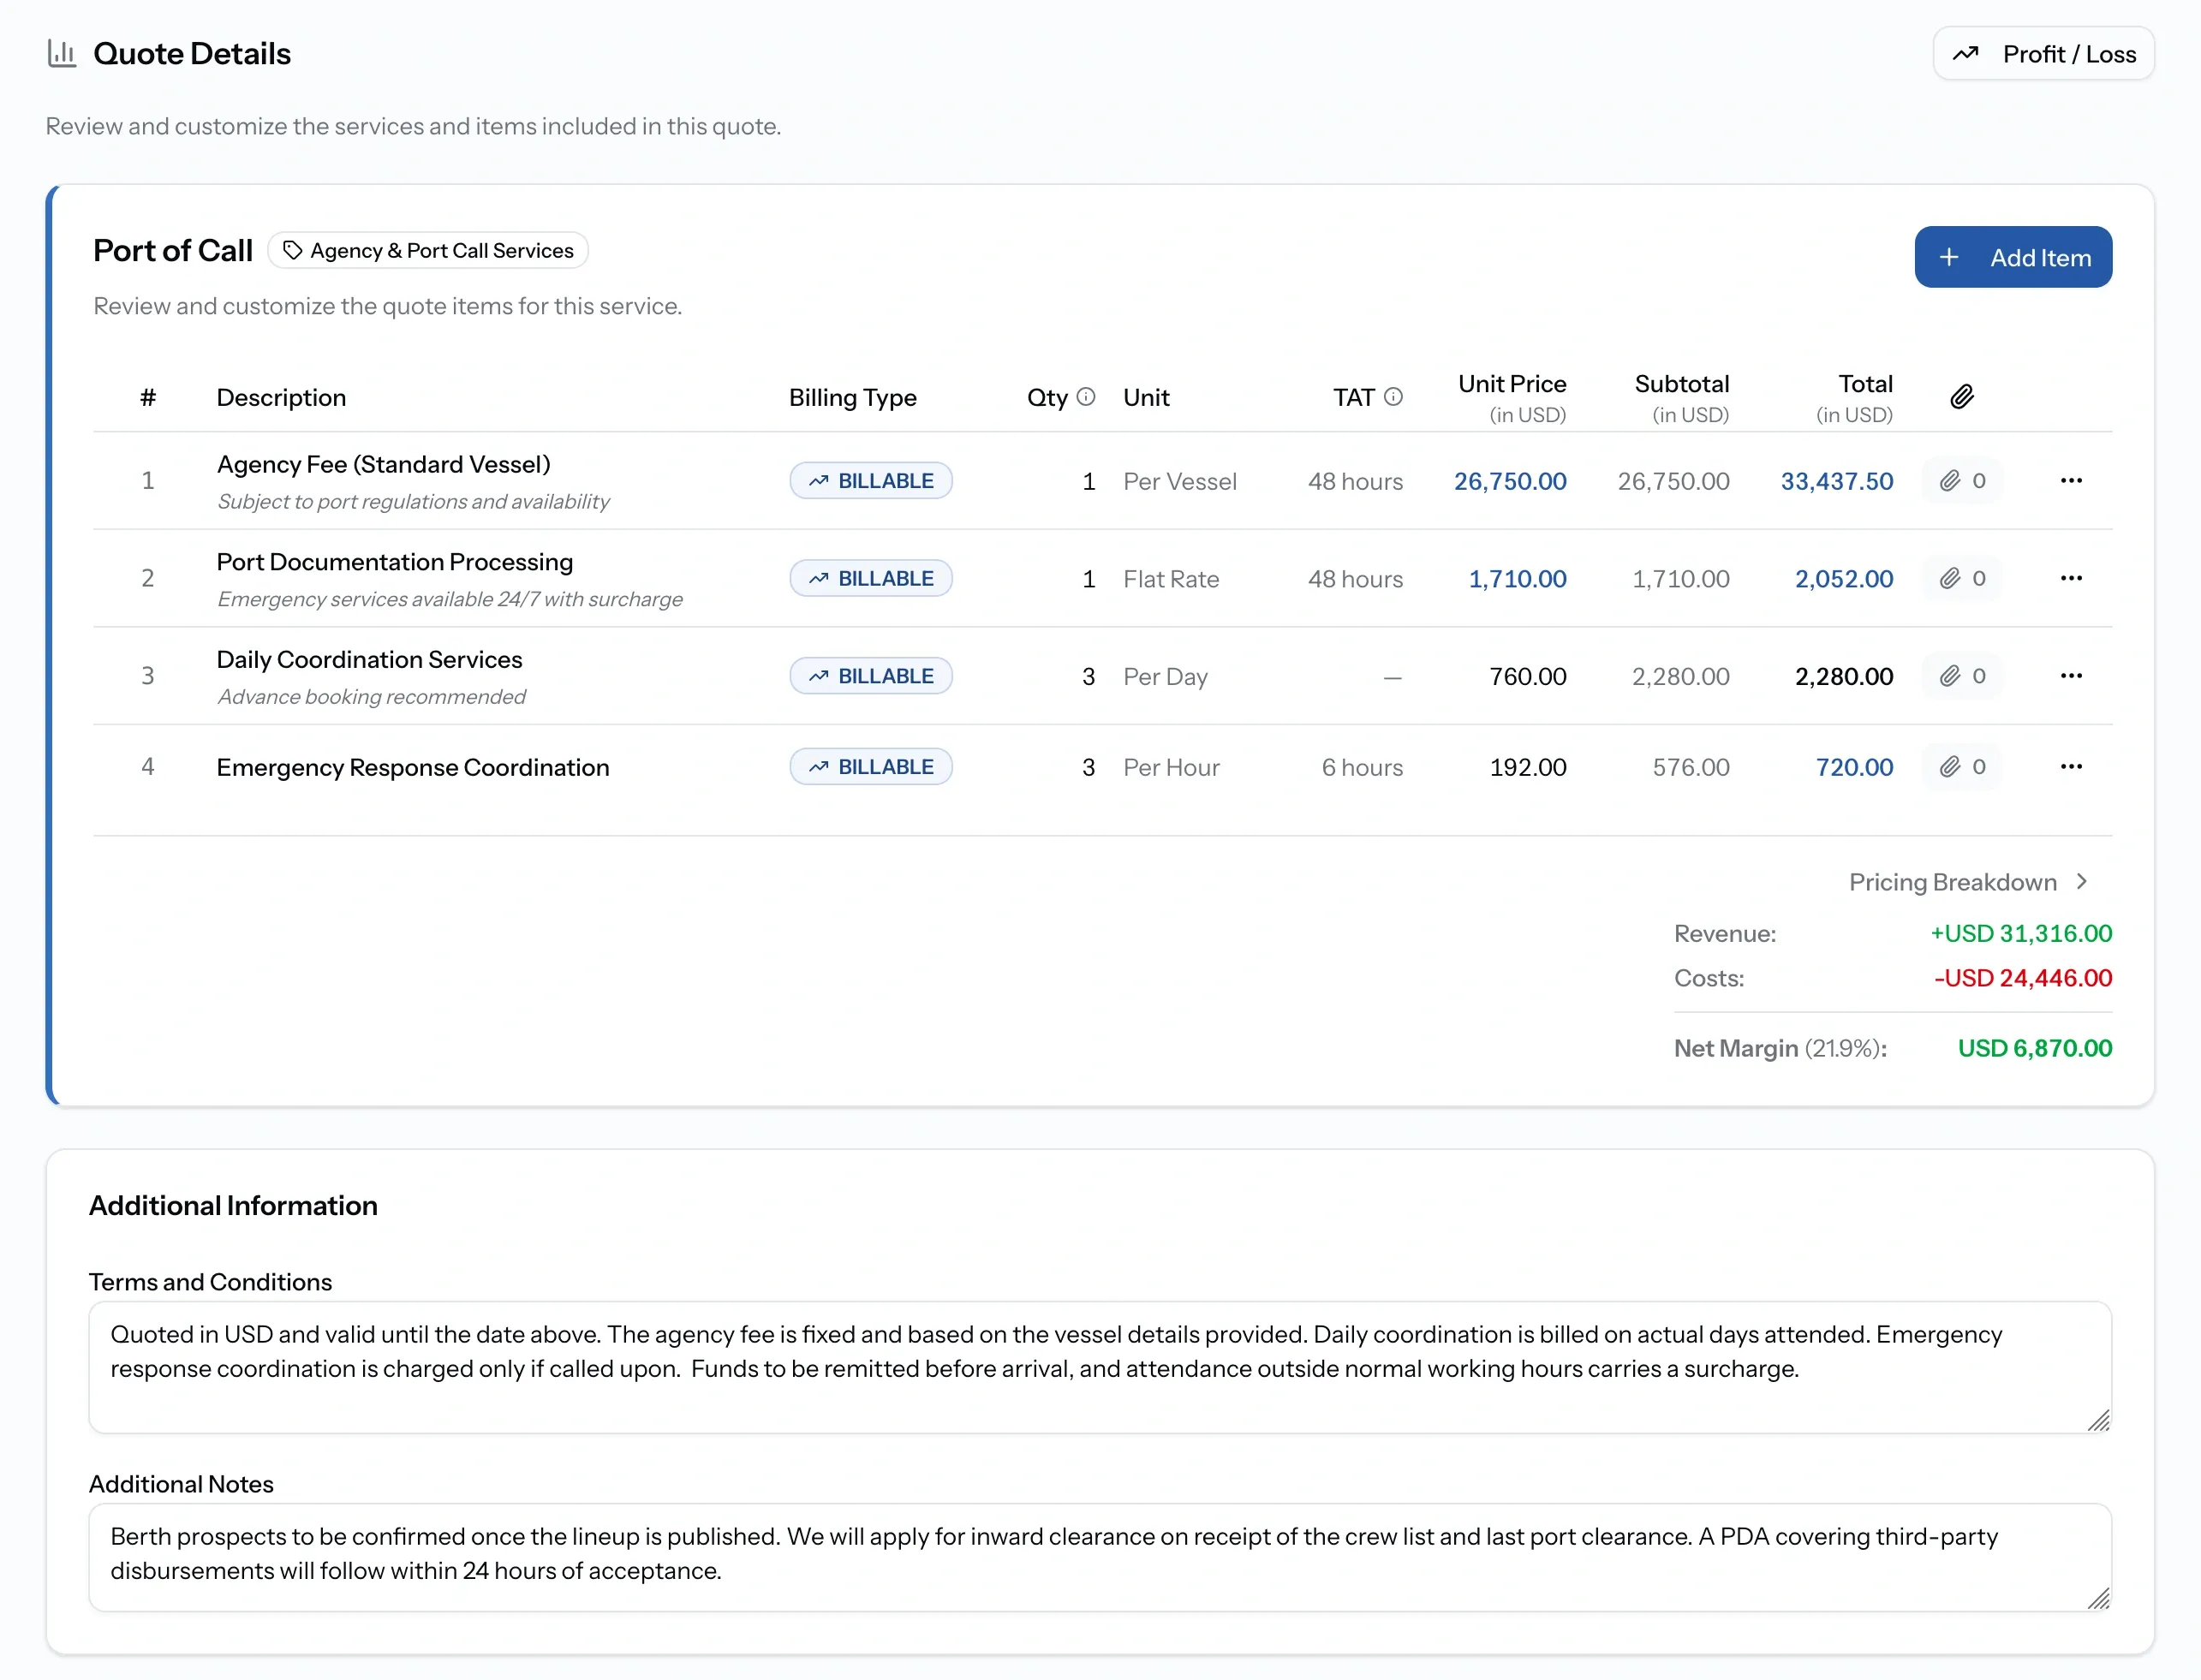The width and height of the screenshot is (2201, 1680).
Task: Select Agency Fee (Standard Vessel) description
Action: pyautogui.click(x=383, y=464)
